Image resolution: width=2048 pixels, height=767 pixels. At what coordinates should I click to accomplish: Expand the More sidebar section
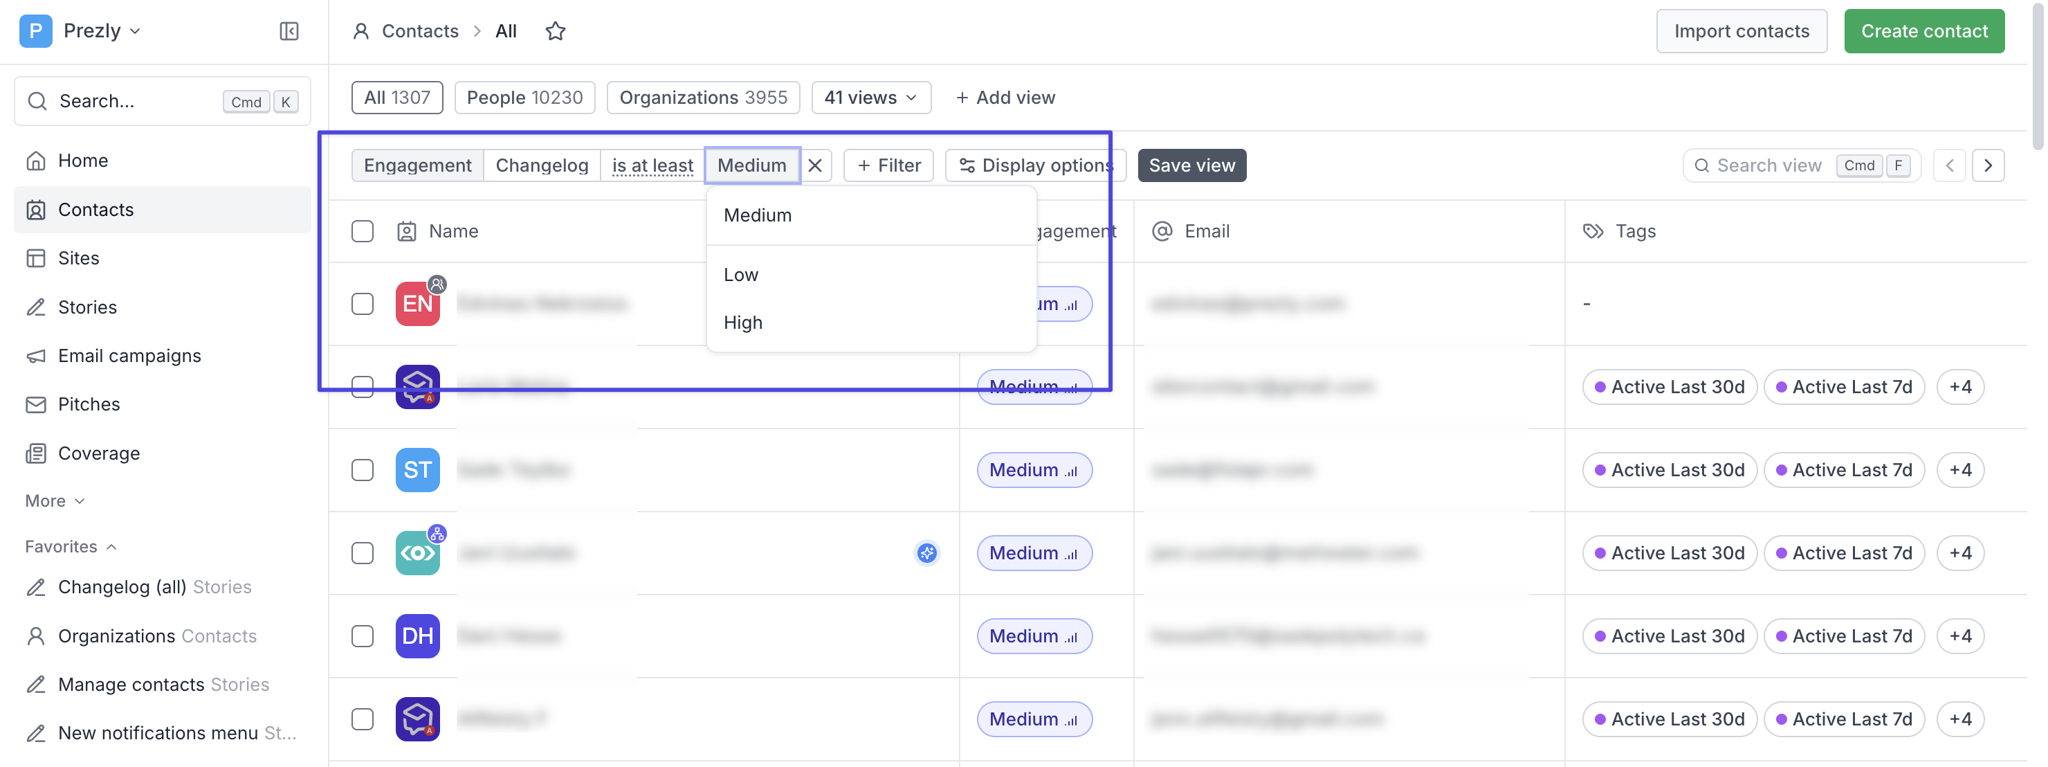coord(55,501)
